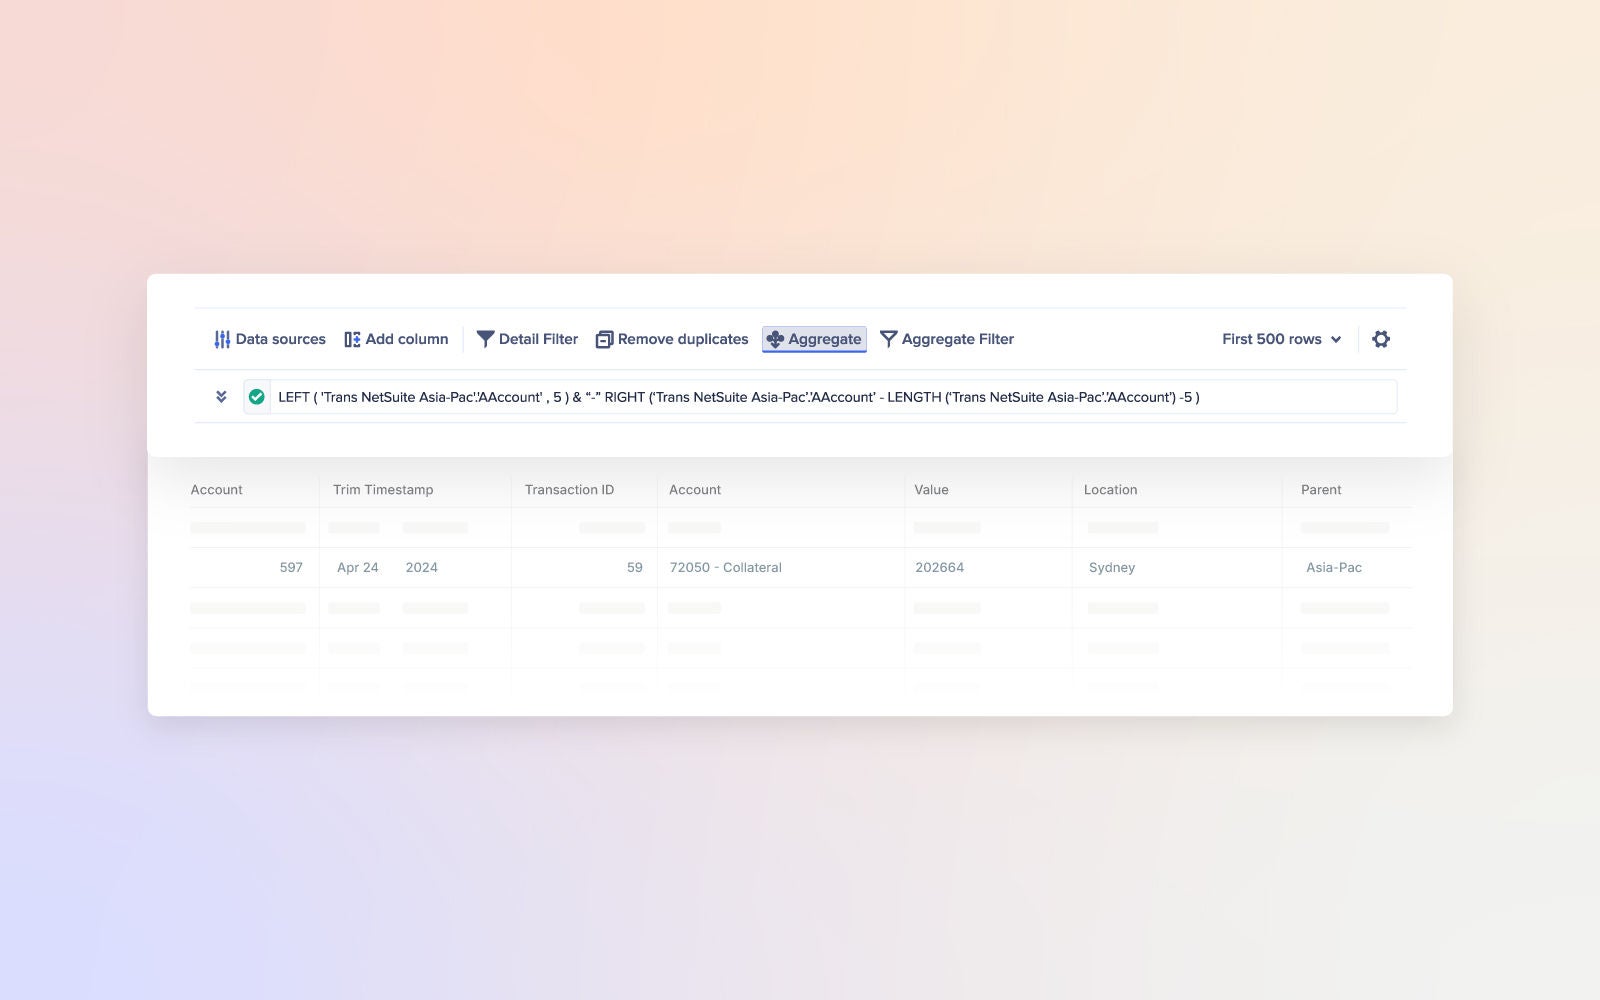
Task: Click into the LEFT formula input field
Action: [800, 397]
